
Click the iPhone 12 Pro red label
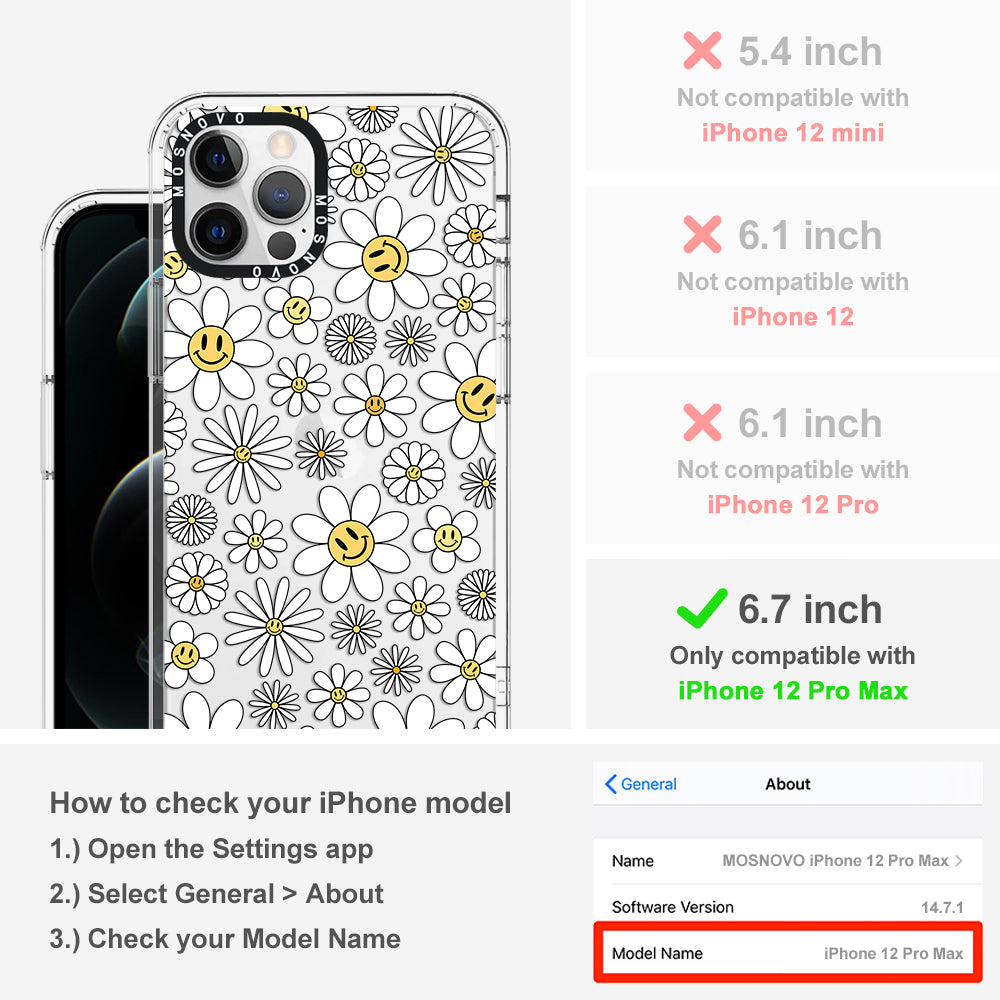pos(793,504)
